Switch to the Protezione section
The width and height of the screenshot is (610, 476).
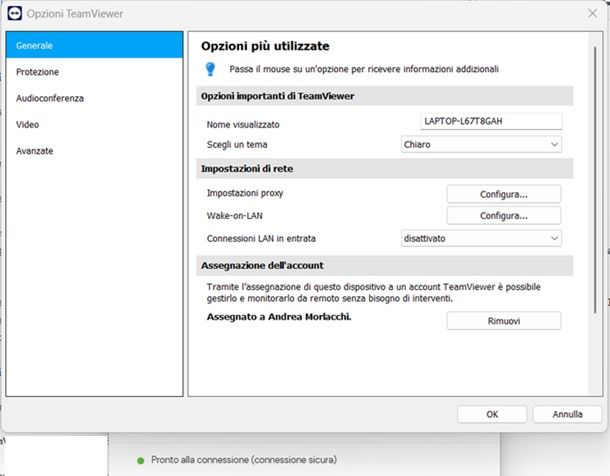(x=95, y=72)
